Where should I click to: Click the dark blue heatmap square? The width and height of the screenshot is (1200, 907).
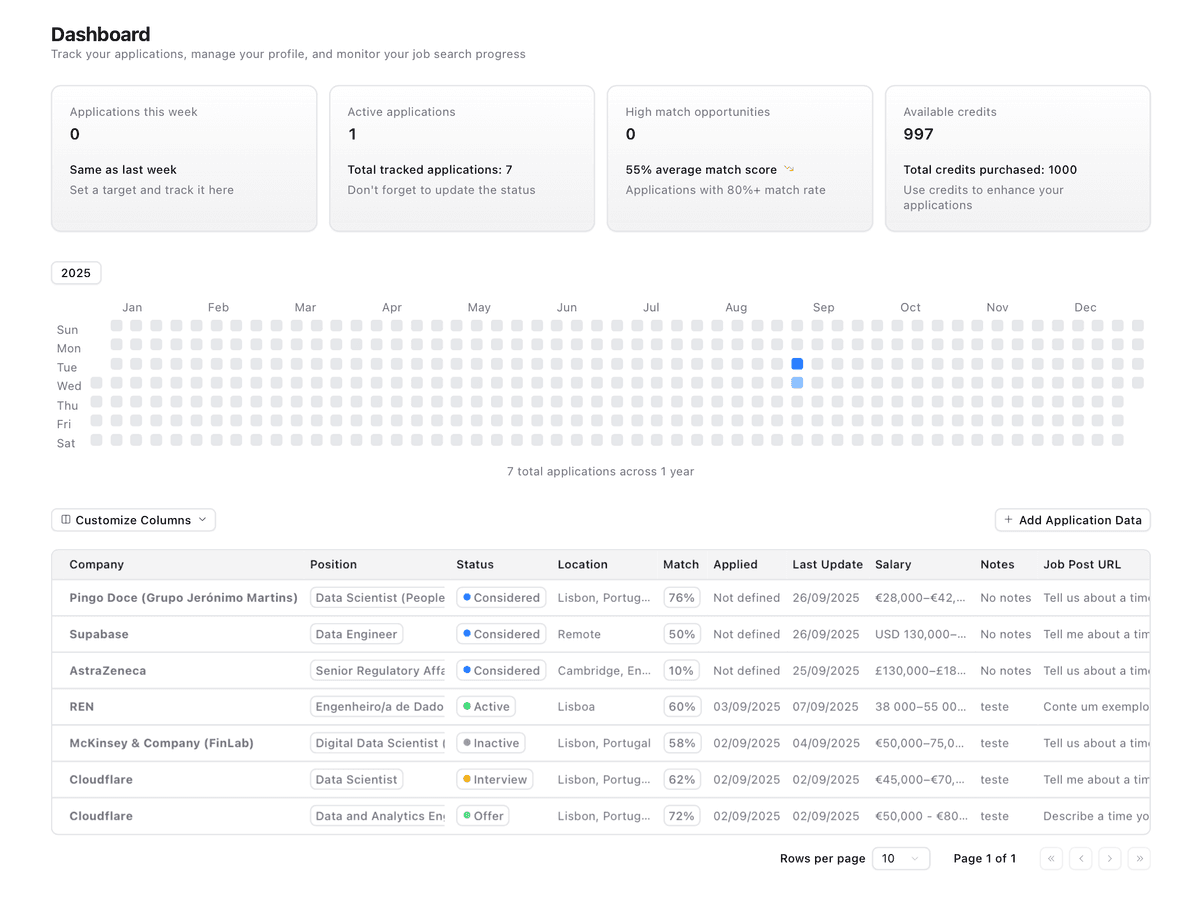[x=797, y=364]
